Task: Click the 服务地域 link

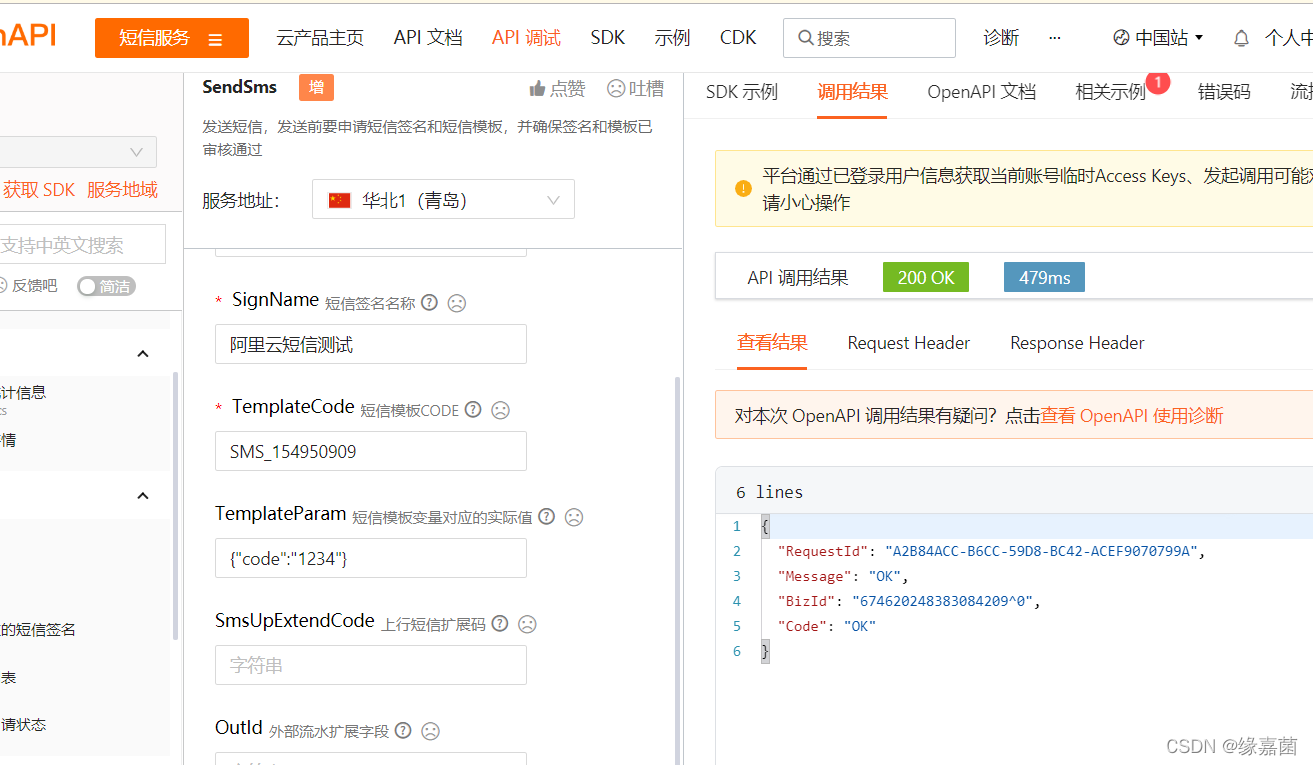Action: point(122,190)
